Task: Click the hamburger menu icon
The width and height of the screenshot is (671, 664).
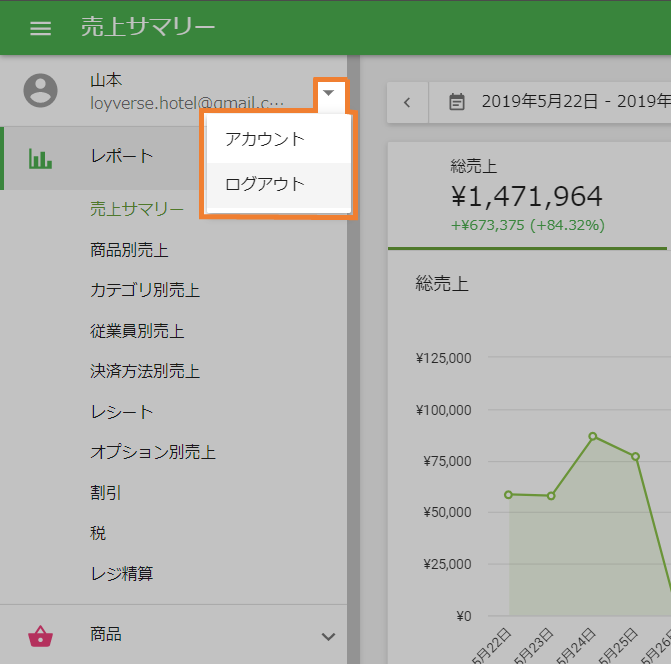Action: 40,28
